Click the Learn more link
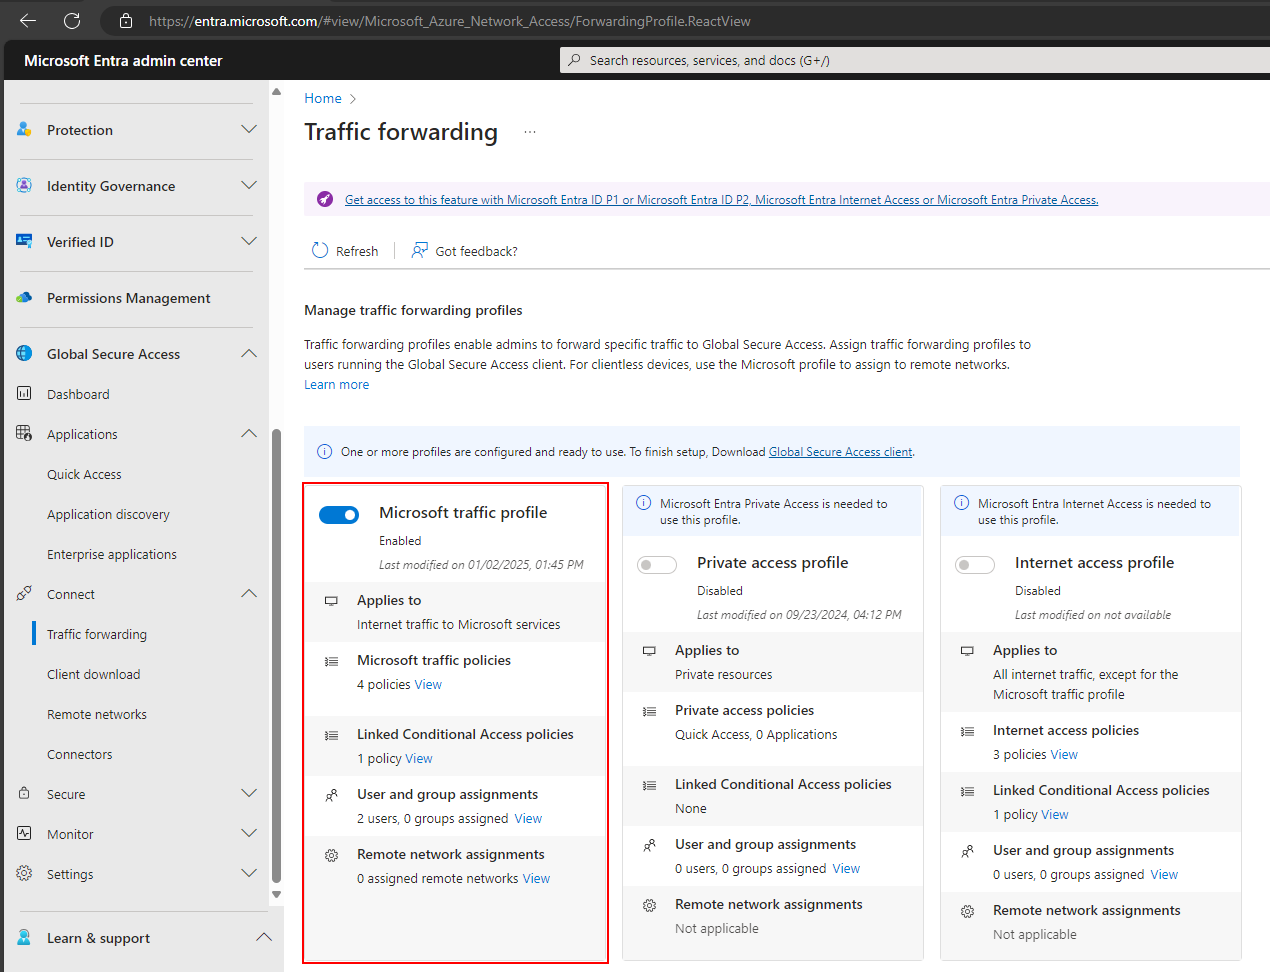The width and height of the screenshot is (1270, 972). (337, 384)
